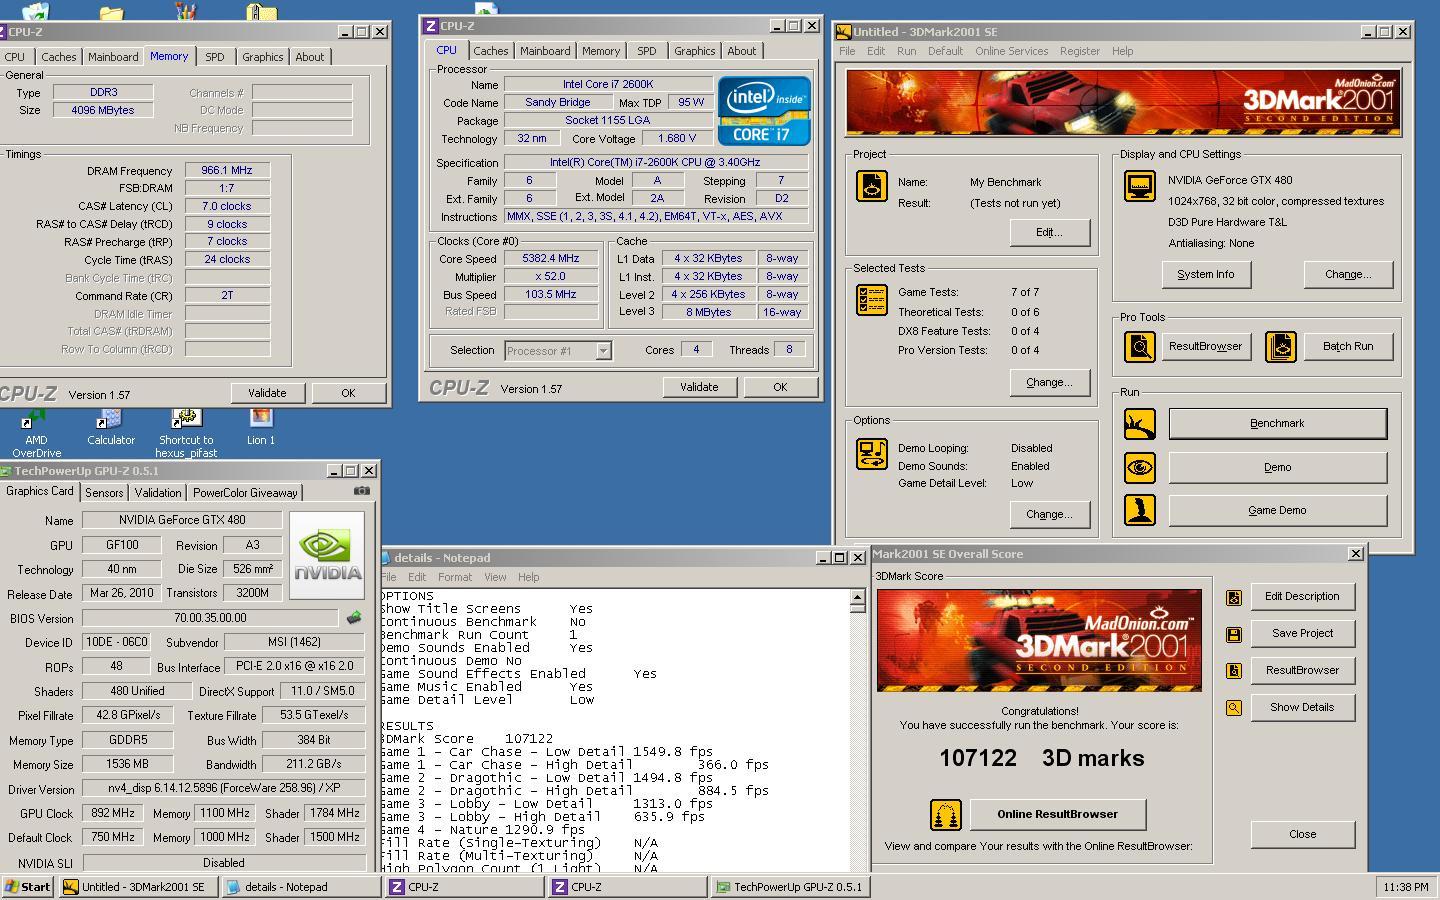
Task: Click the Show Details magnifier icon
Action: [x=1234, y=708]
